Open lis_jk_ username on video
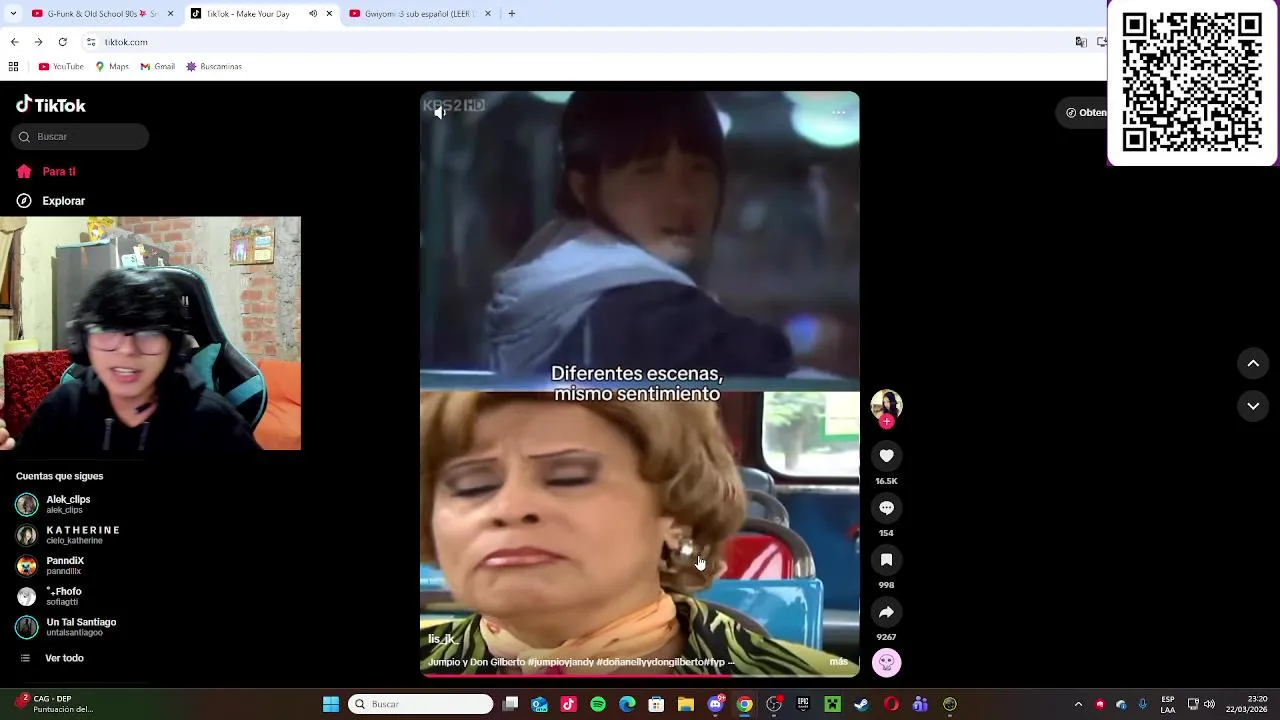 (442, 639)
